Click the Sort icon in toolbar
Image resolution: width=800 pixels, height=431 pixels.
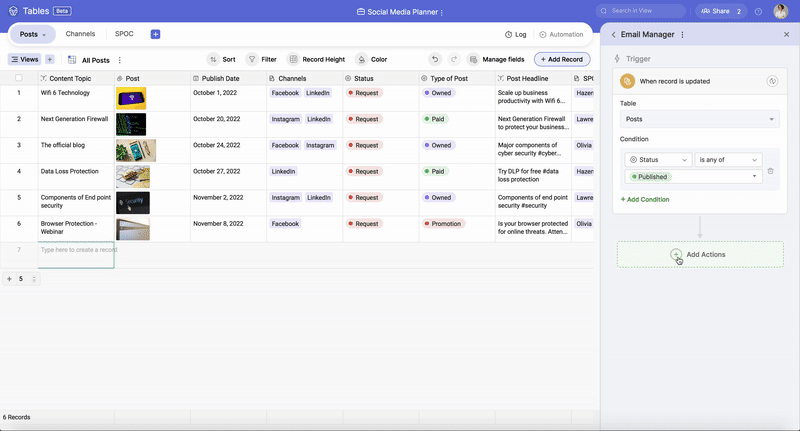click(x=213, y=59)
